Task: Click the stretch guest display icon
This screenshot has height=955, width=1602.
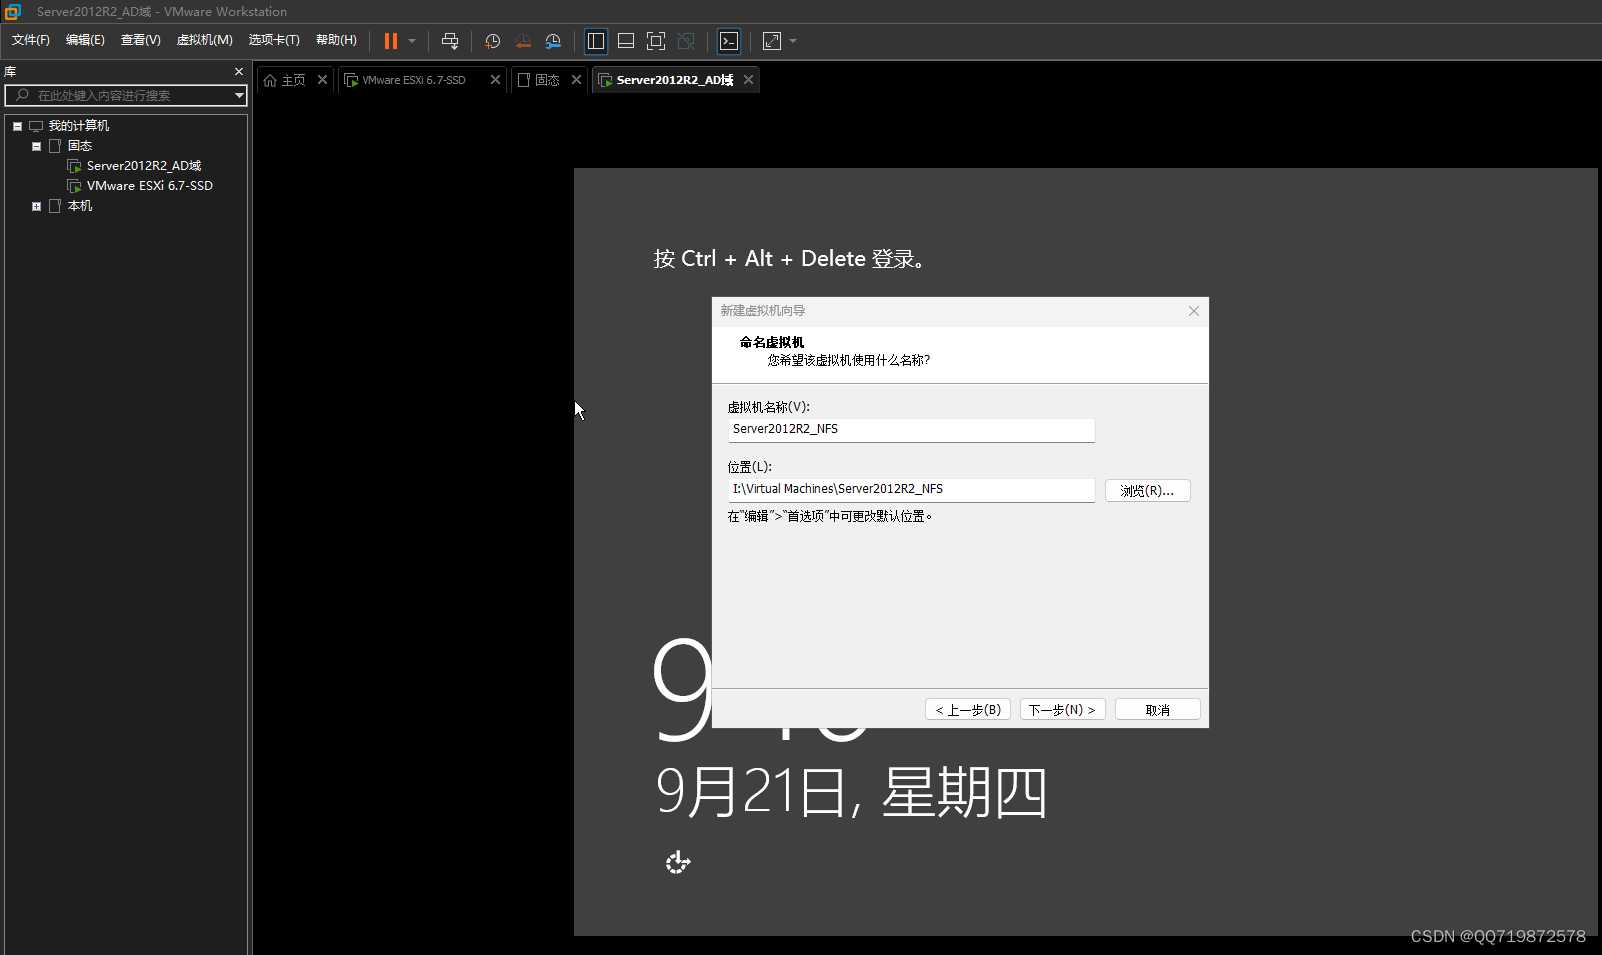Action: pyautogui.click(x=772, y=41)
